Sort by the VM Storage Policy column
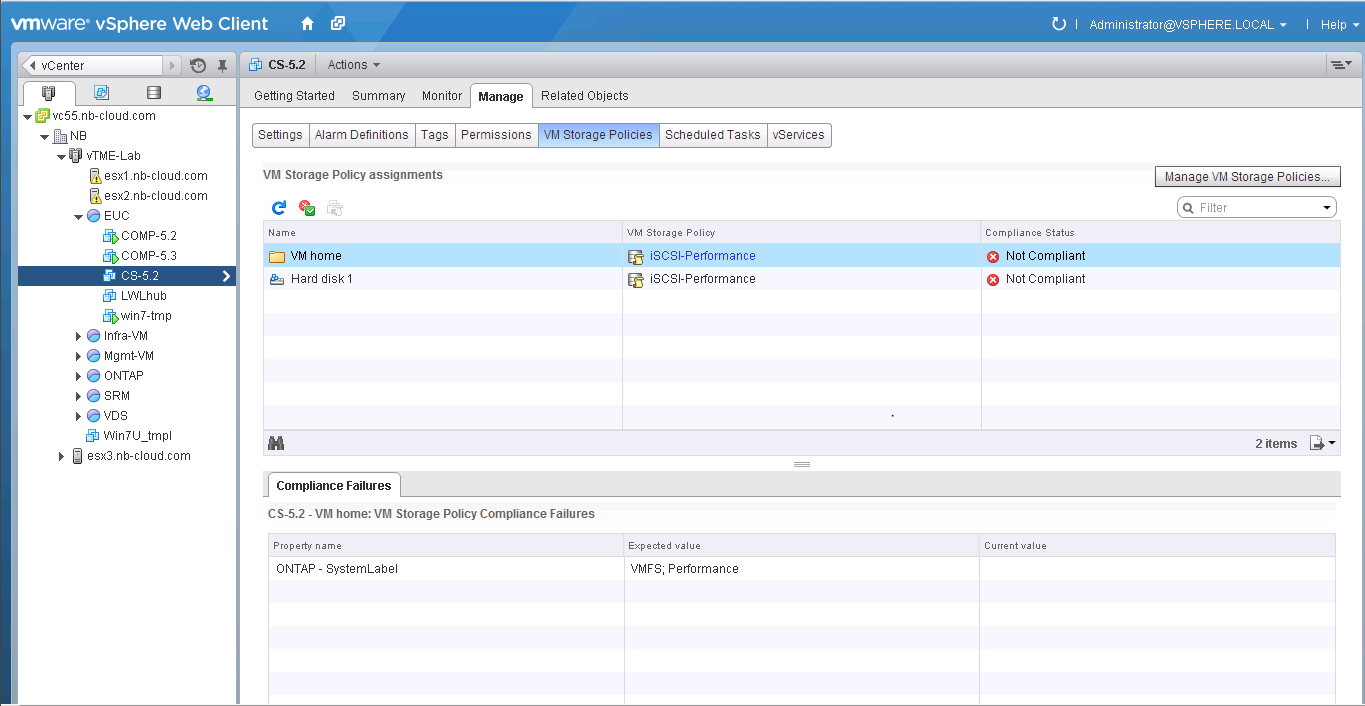This screenshot has width=1365, height=706. (802, 233)
